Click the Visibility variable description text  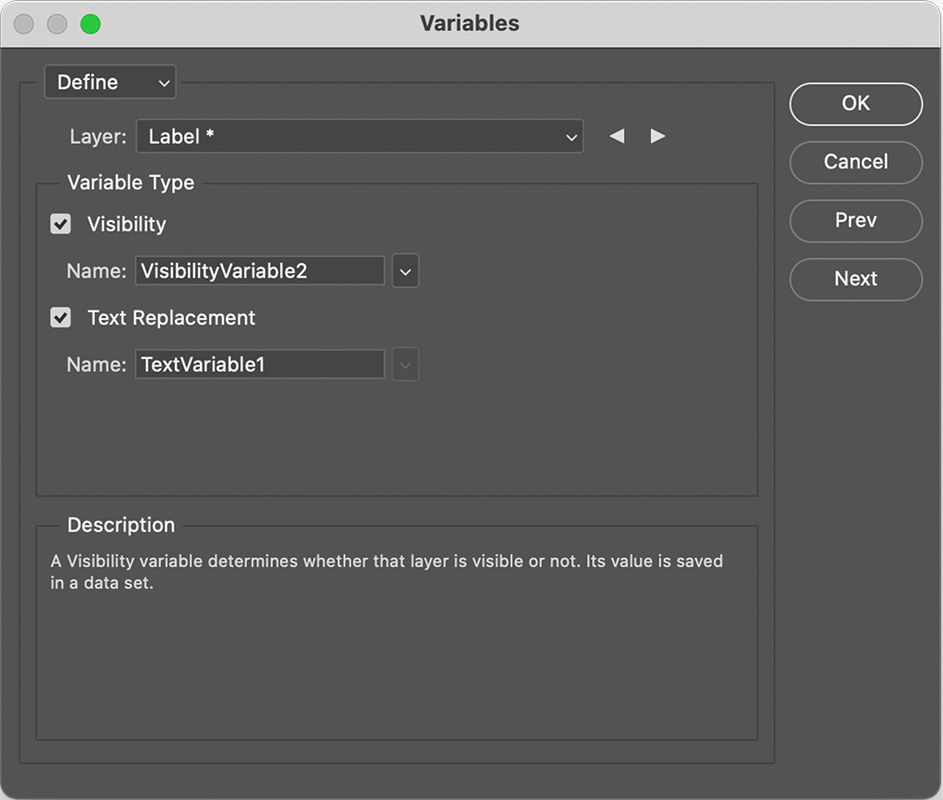pos(386,571)
